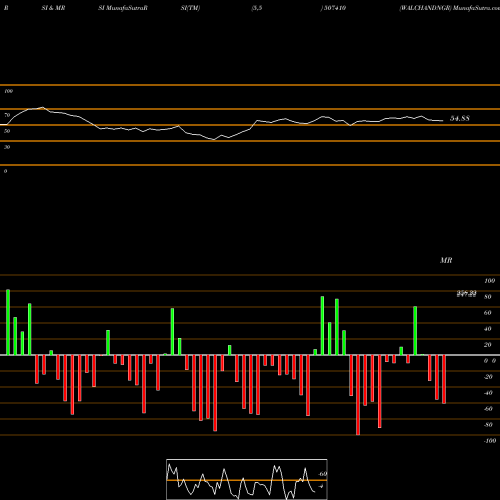Screen dimensions: 500x500
Task: Click the peak of the RSI line near 70
Action: [x=42, y=107]
